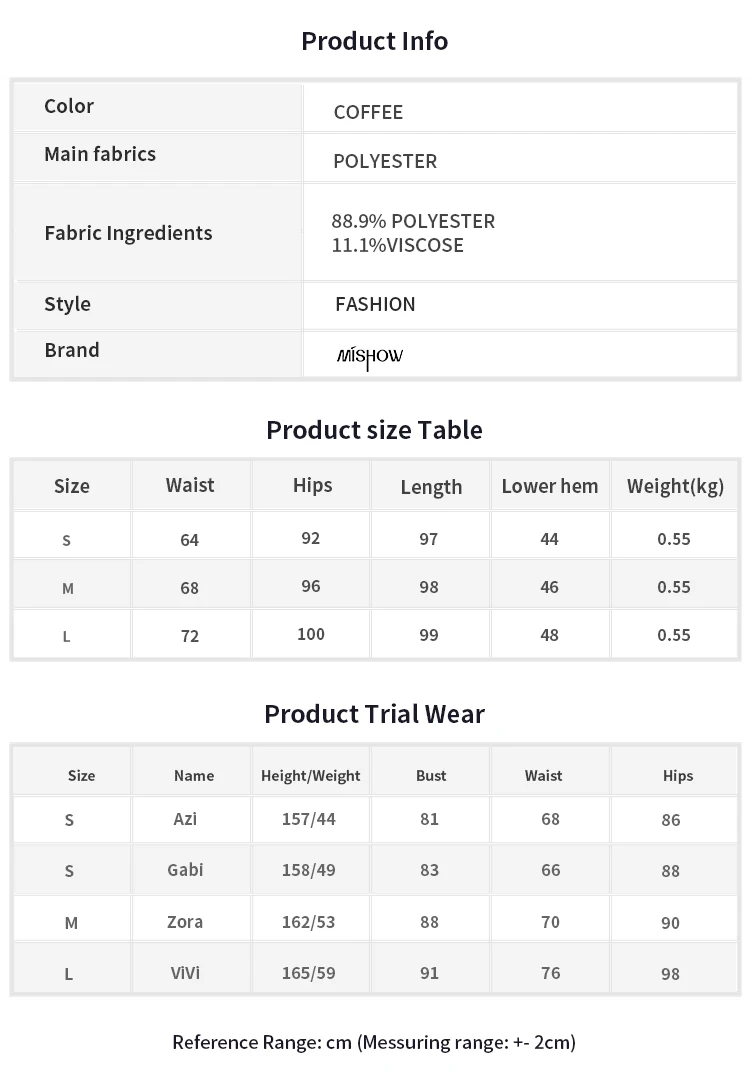Click the POLYESTER main fabrics value
Screen dimensions: 750x1082
[x=385, y=161]
